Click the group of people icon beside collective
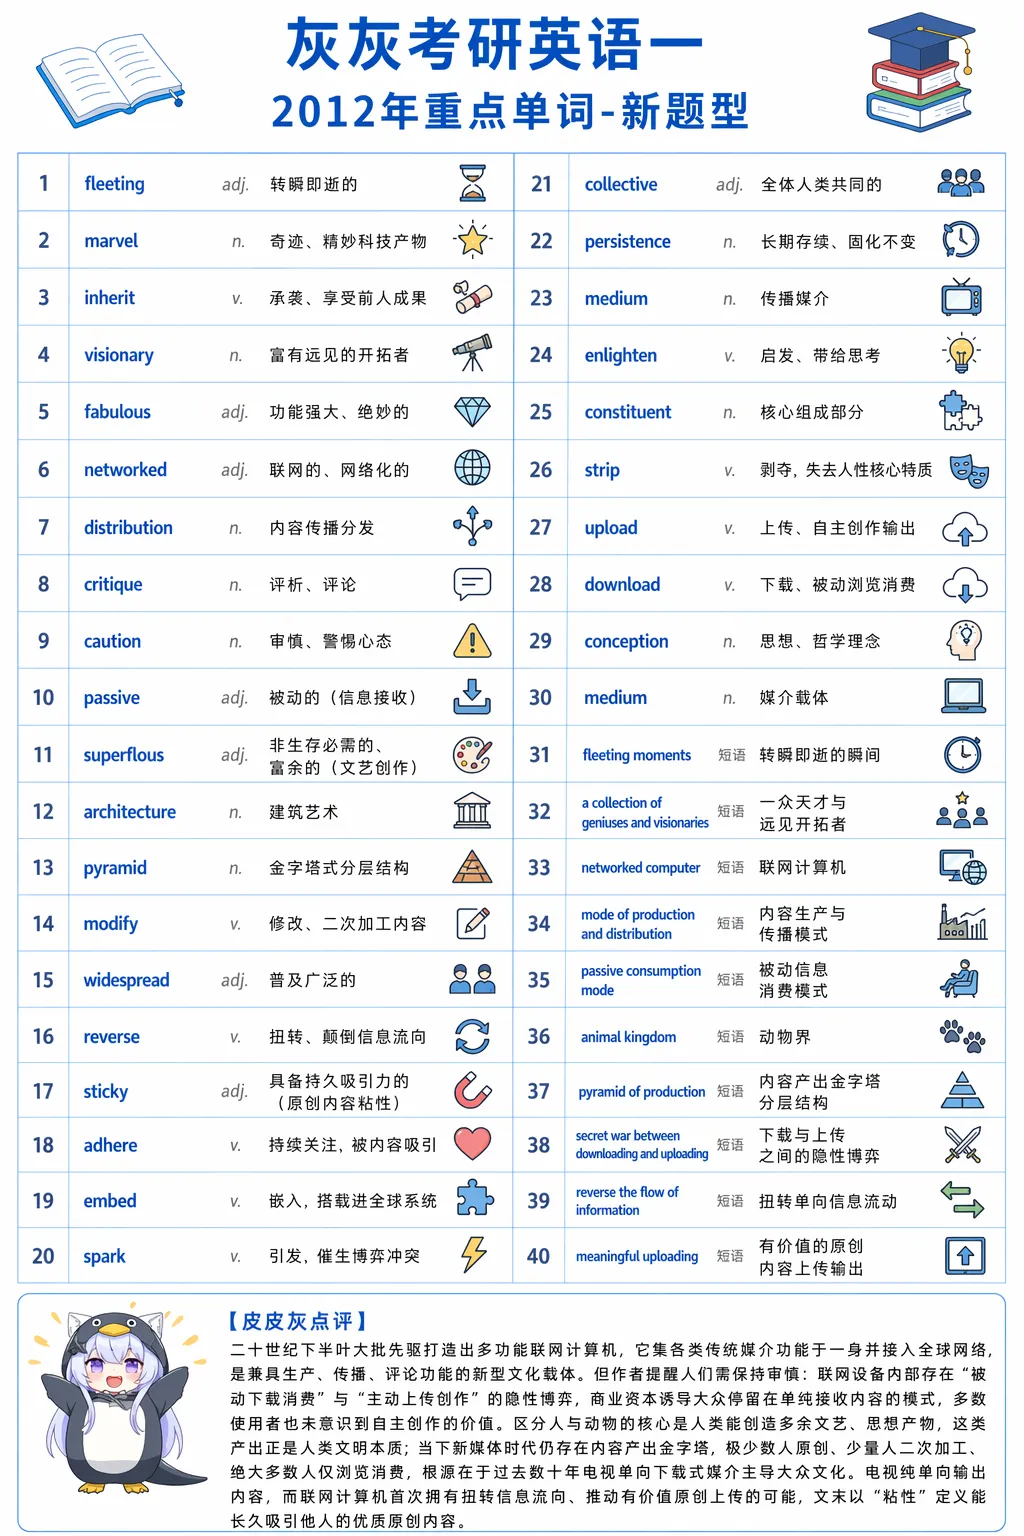Image resolution: width=1024 pixels, height=1536 pixels. point(961,183)
